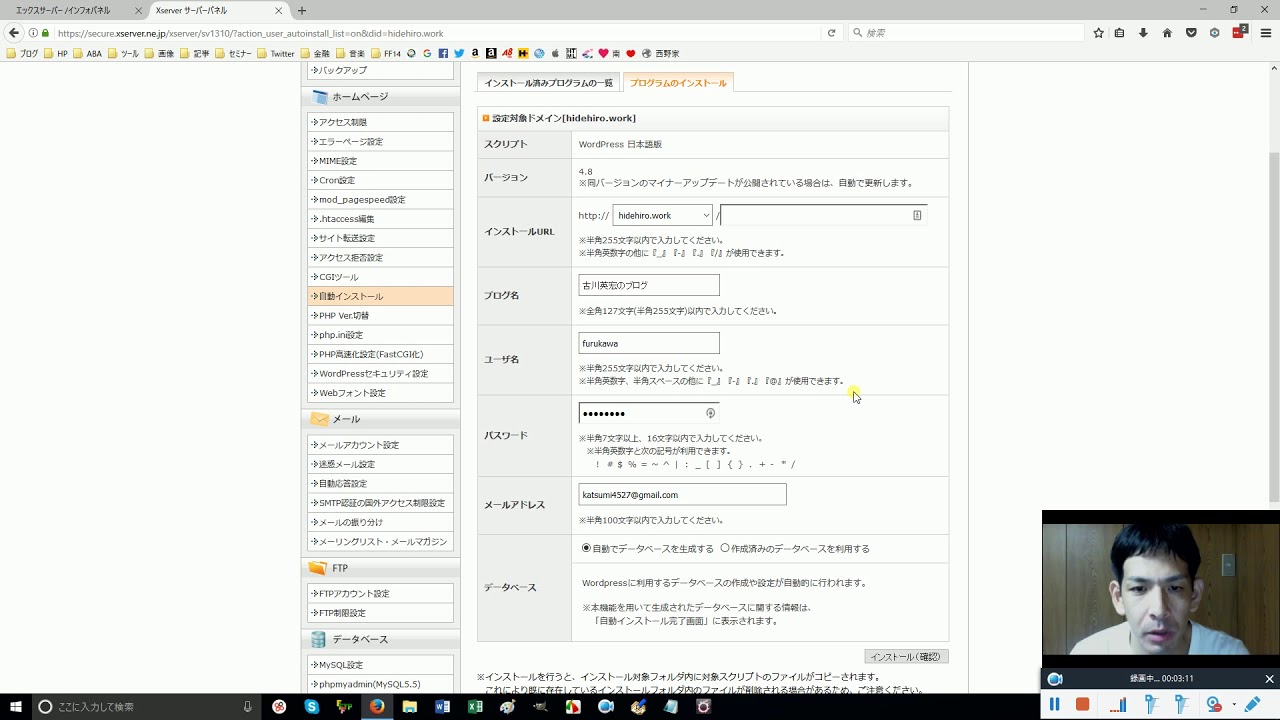The height and width of the screenshot is (720, 1280).
Task: Click the pencil annotation icon in recorder bar
Action: tap(1252, 704)
